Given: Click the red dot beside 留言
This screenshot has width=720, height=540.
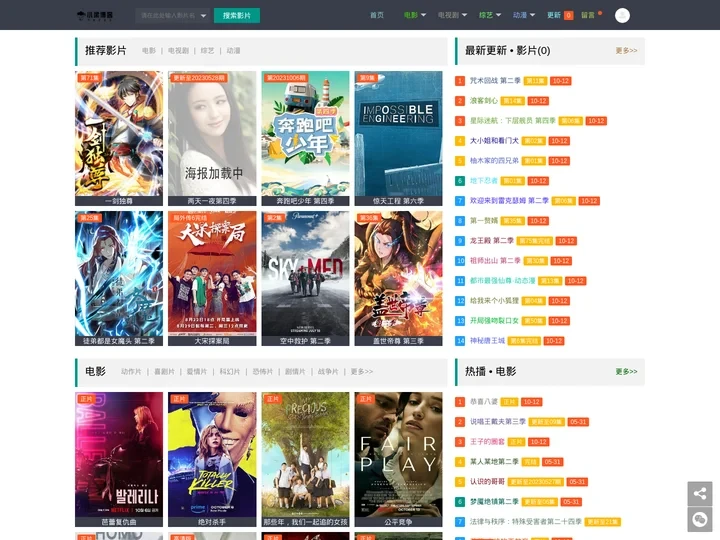Looking at the screenshot, I should coord(600,13).
